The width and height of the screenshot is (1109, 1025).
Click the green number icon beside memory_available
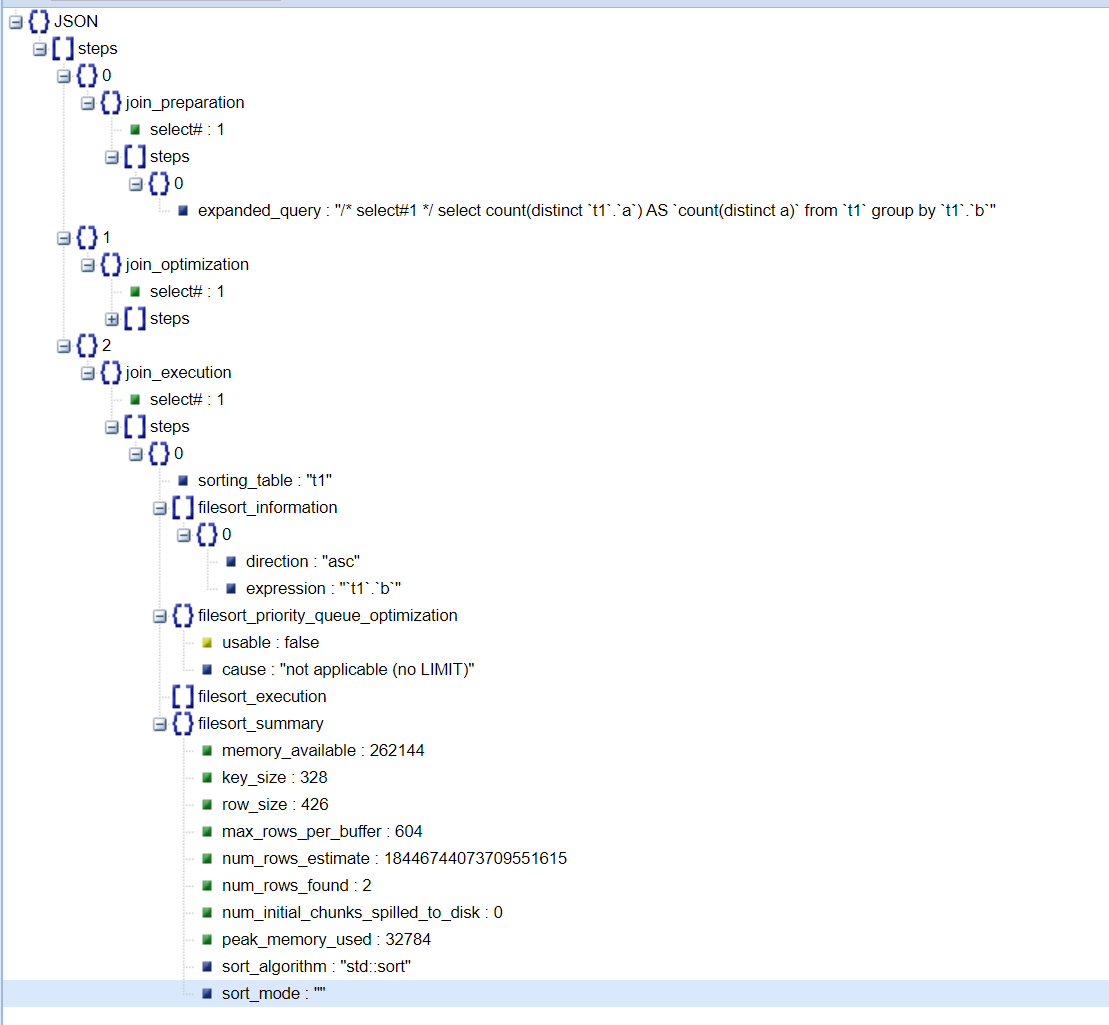(x=207, y=751)
